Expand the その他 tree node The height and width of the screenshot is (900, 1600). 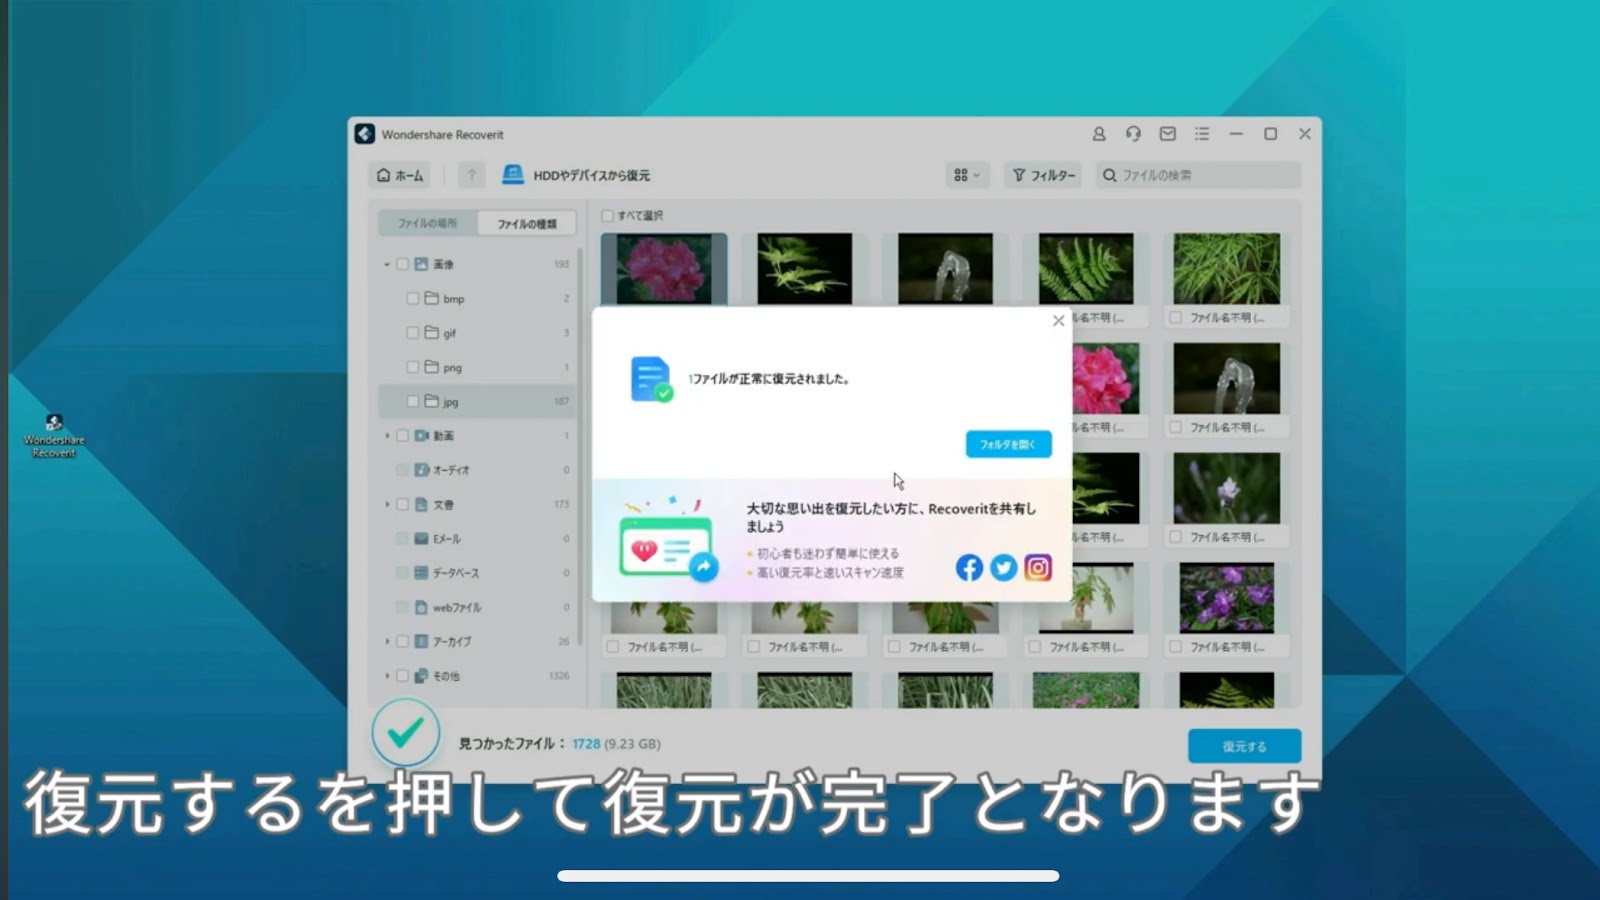(x=387, y=676)
